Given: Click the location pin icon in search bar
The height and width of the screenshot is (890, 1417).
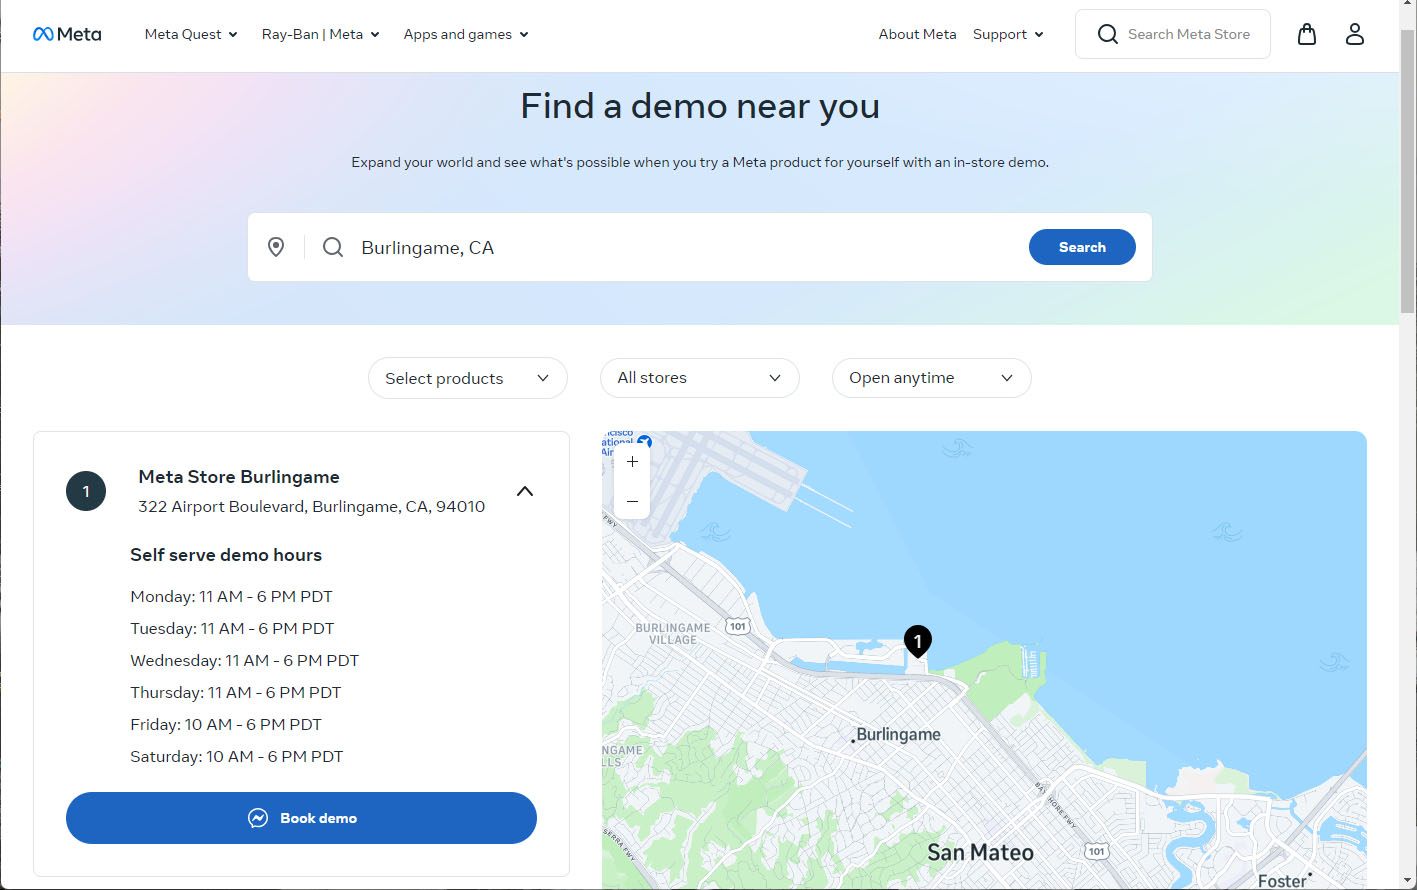Looking at the screenshot, I should (276, 247).
